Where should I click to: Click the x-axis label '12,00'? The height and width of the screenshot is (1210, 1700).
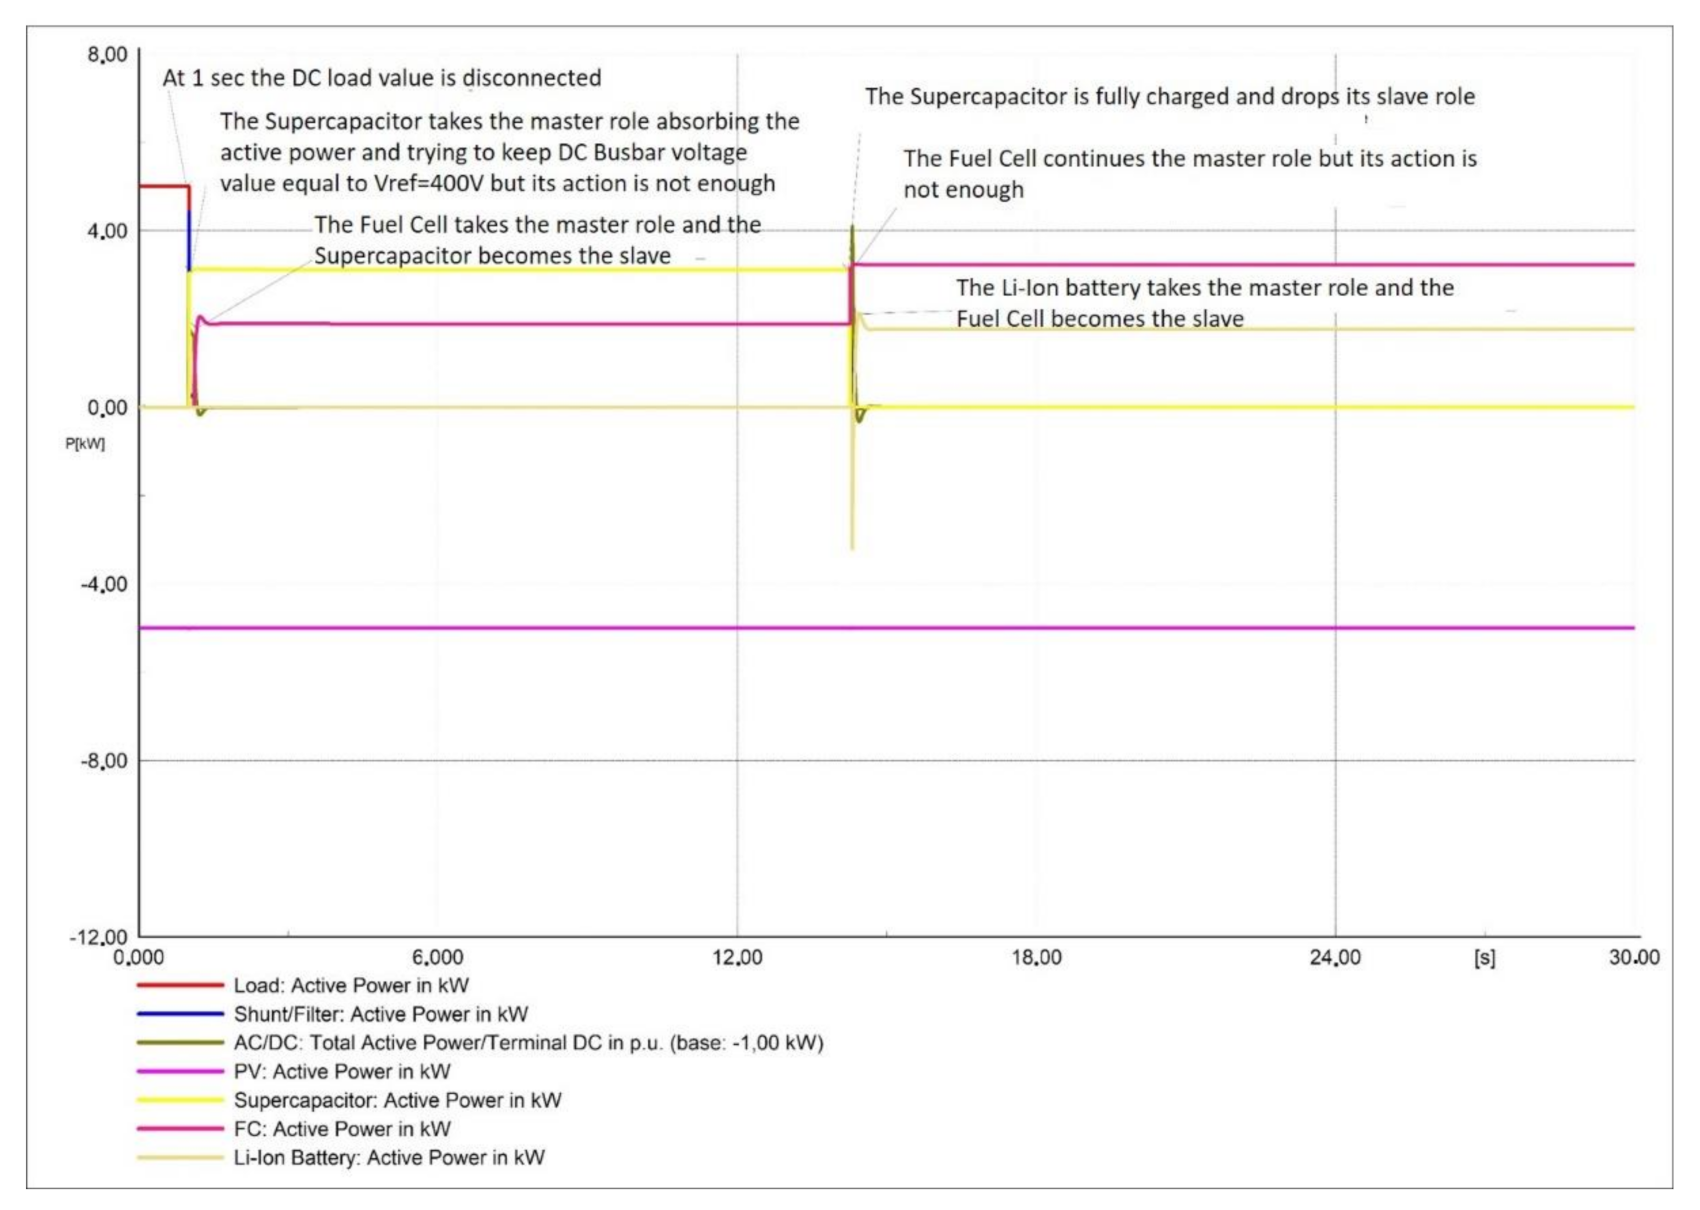(x=737, y=958)
